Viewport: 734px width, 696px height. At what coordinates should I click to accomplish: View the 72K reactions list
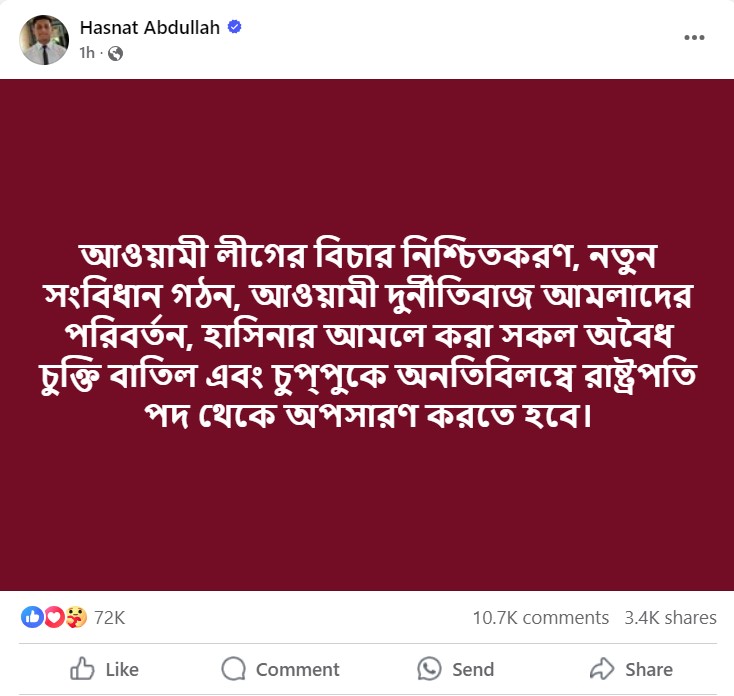[109, 618]
